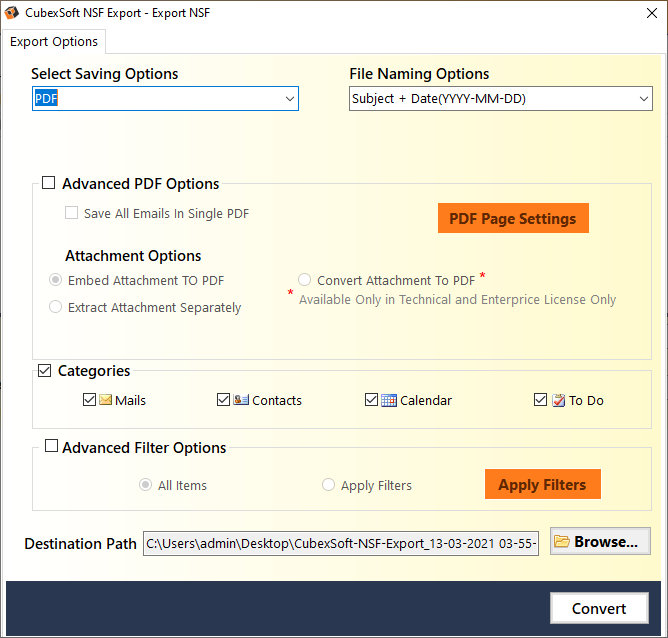Click the Calendar grid icon
Image resolution: width=668 pixels, height=638 pixels.
(x=389, y=400)
